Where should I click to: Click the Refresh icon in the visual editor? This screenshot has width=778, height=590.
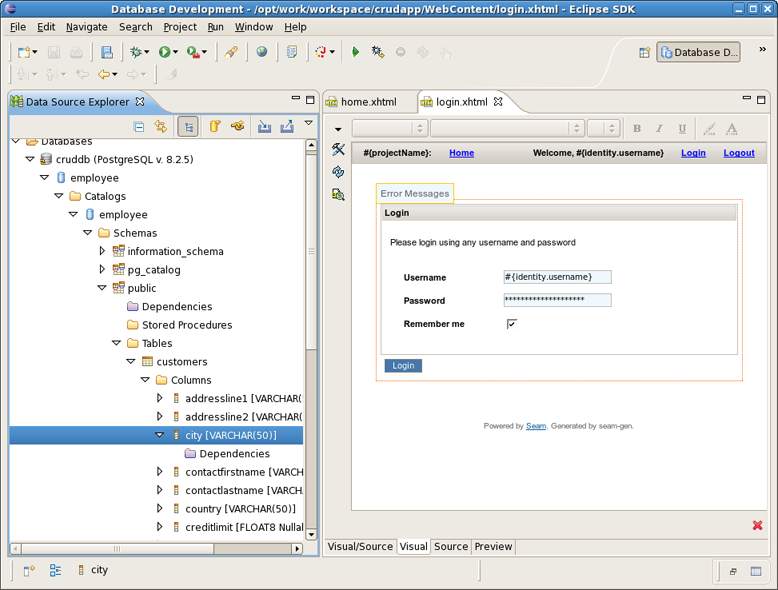(x=338, y=172)
